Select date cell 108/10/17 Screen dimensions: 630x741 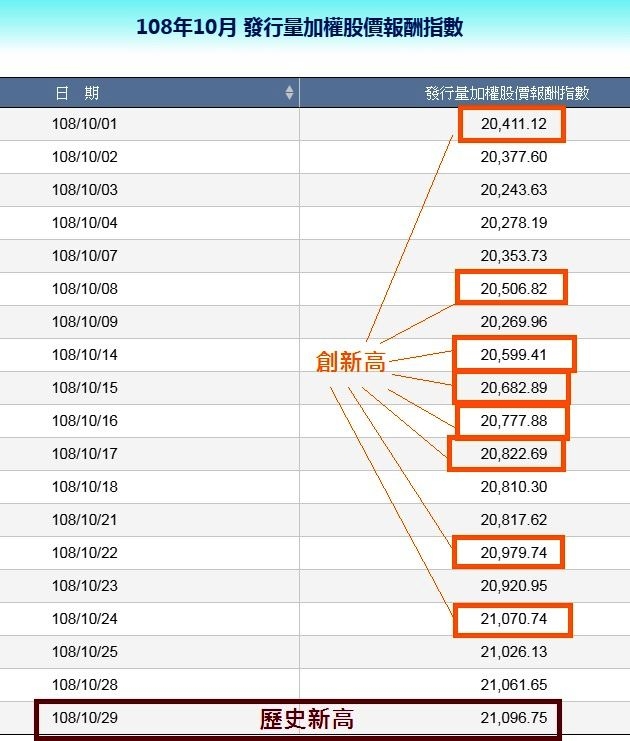pyautogui.click(x=85, y=454)
